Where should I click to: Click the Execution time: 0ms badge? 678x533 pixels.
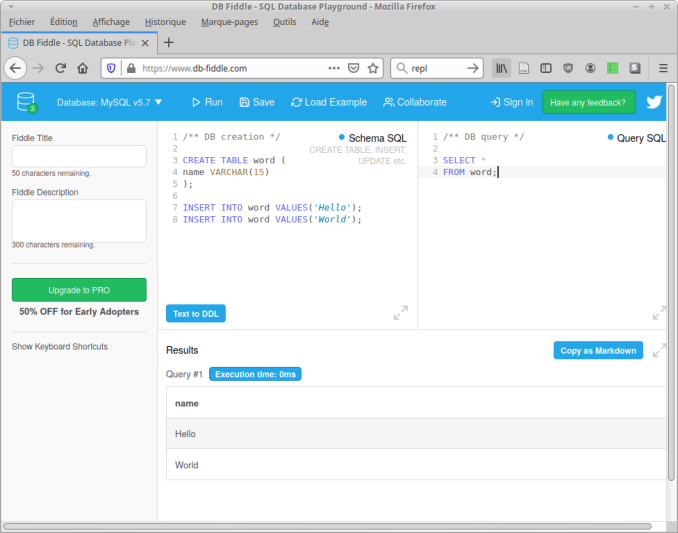(x=255, y=374)
